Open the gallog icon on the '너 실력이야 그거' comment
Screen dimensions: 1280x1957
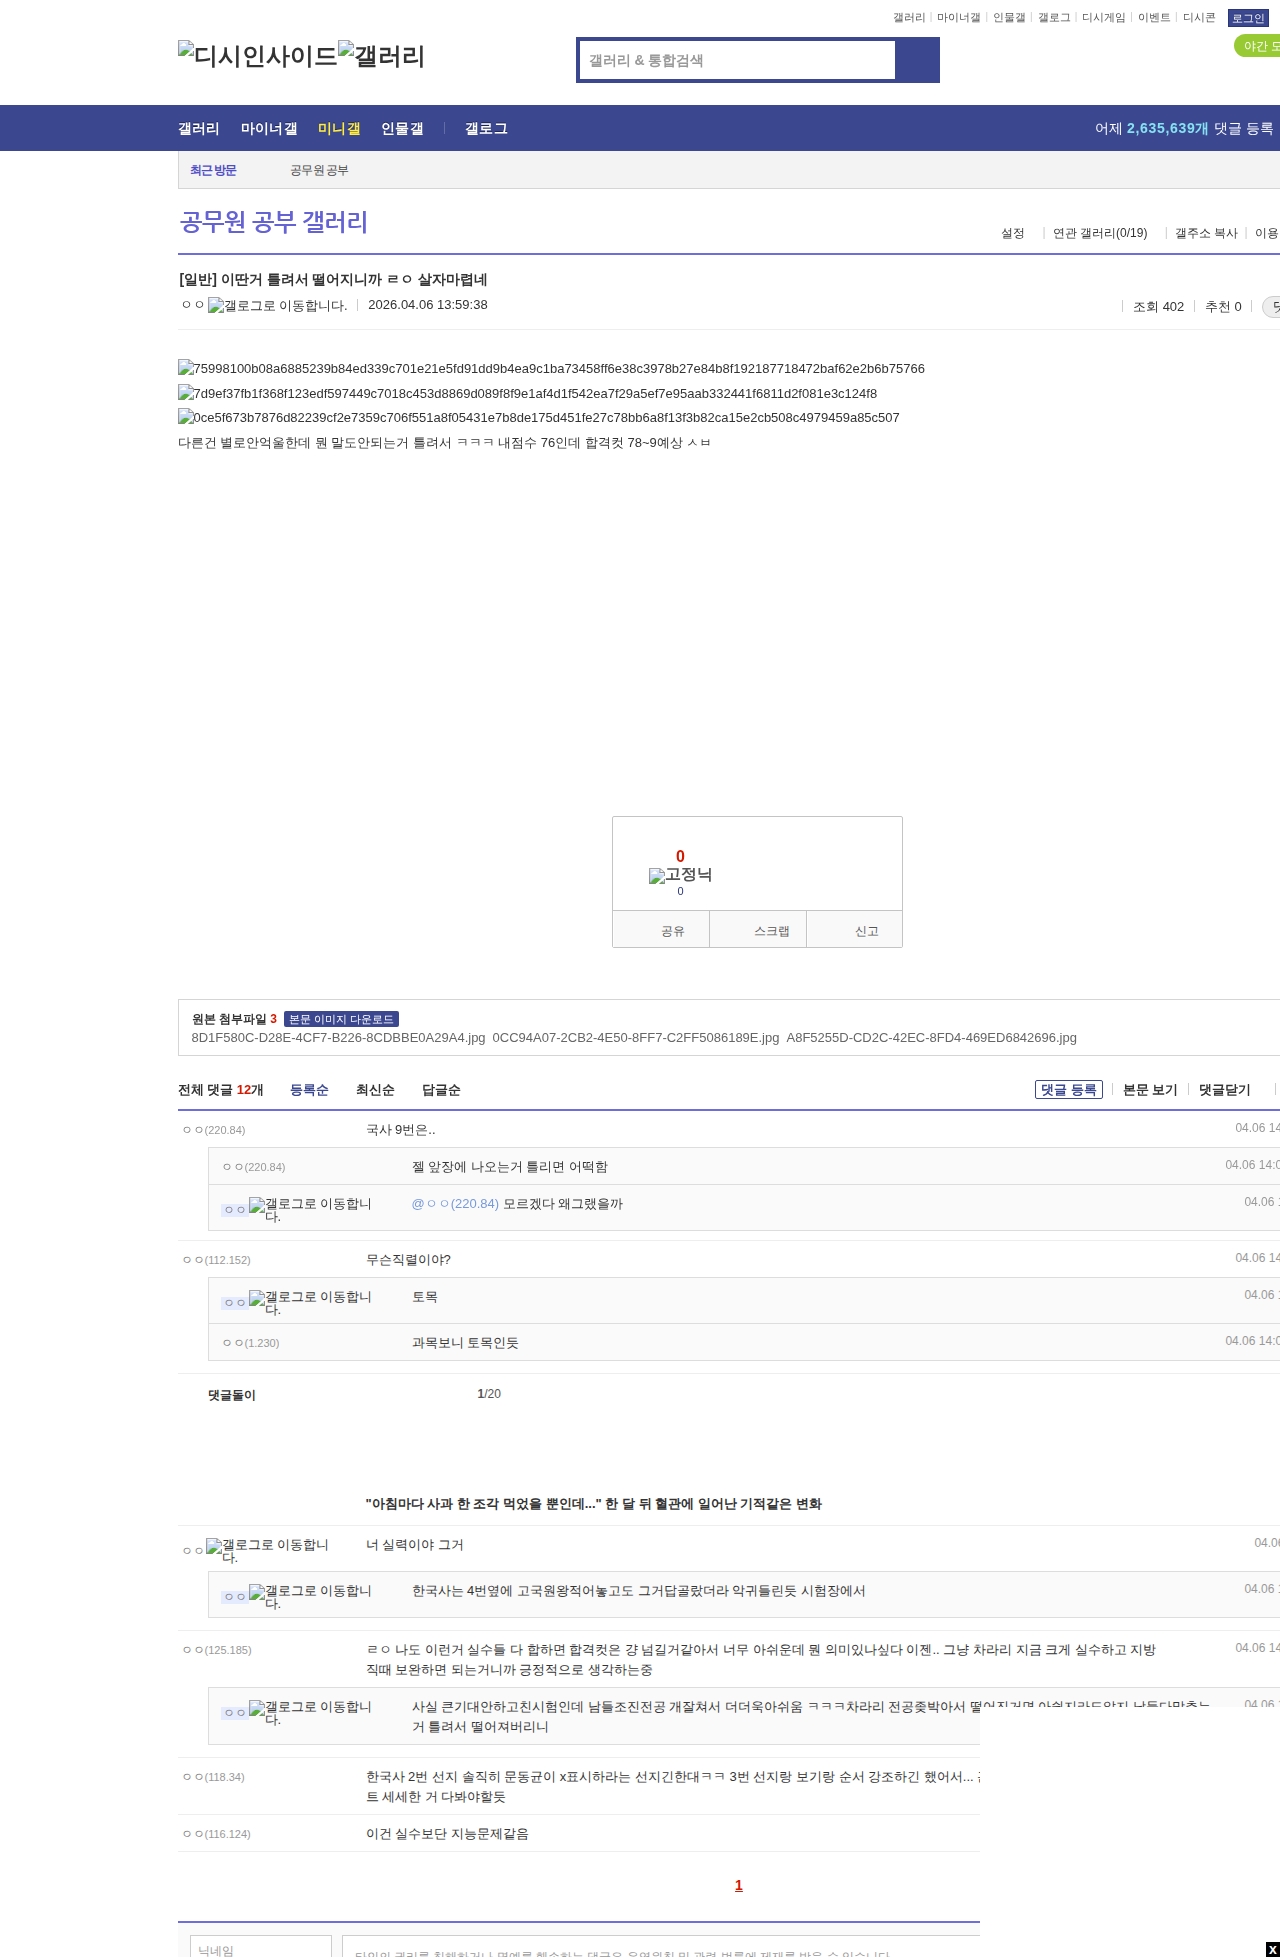click(267, 1551)
